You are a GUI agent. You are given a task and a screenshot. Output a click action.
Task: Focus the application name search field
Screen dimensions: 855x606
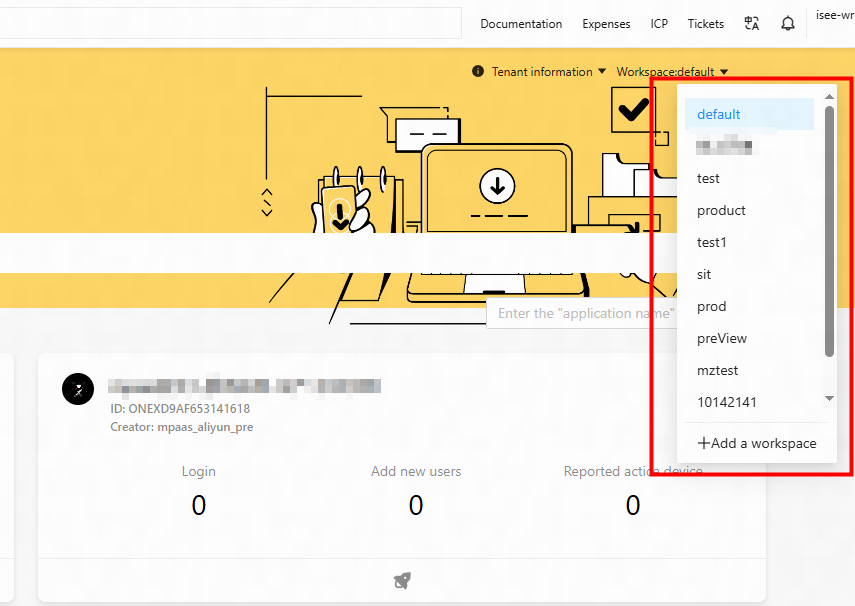click(582, 313)
